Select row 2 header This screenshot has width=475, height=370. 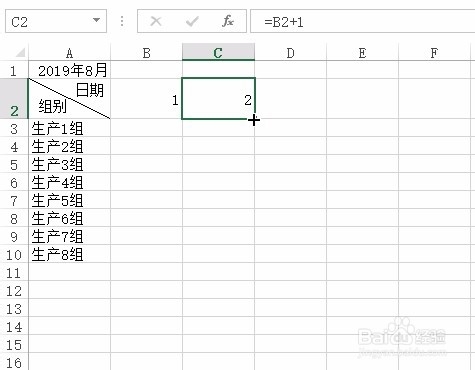pos(14,99)
